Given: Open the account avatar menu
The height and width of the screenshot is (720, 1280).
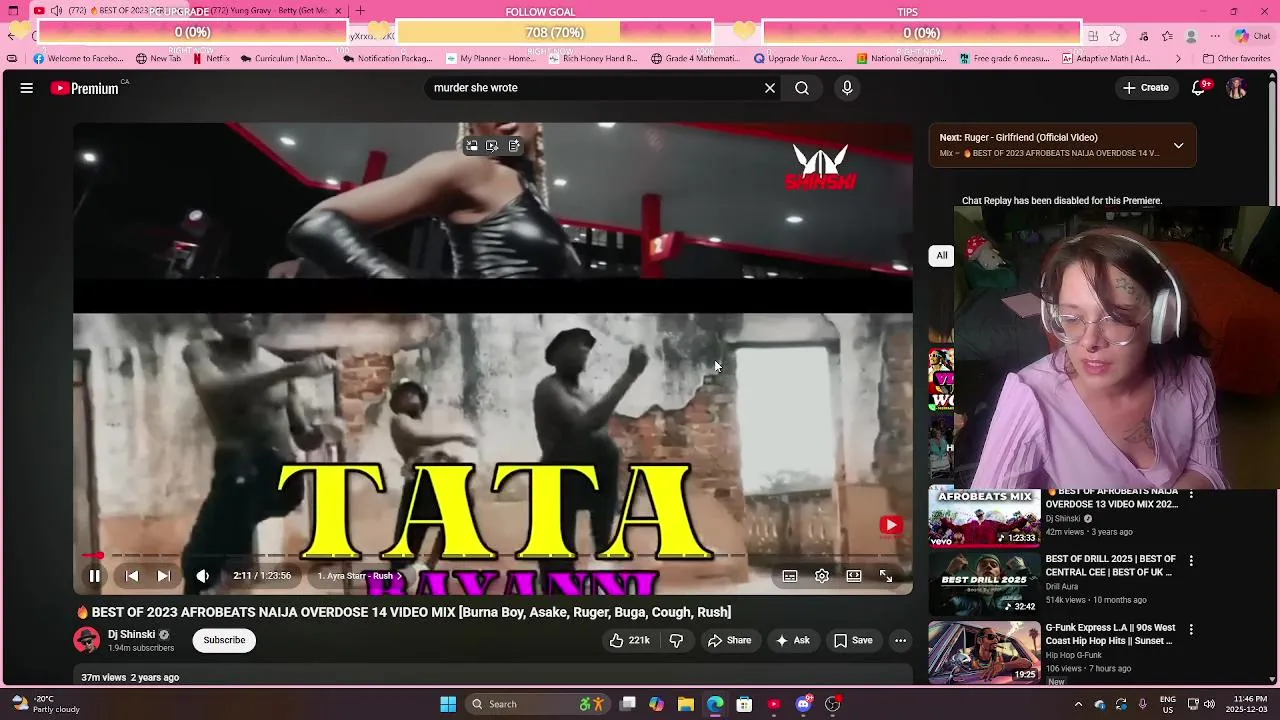Looking at the screenshot, I should pyautogui.click(x=1237, y=88).
